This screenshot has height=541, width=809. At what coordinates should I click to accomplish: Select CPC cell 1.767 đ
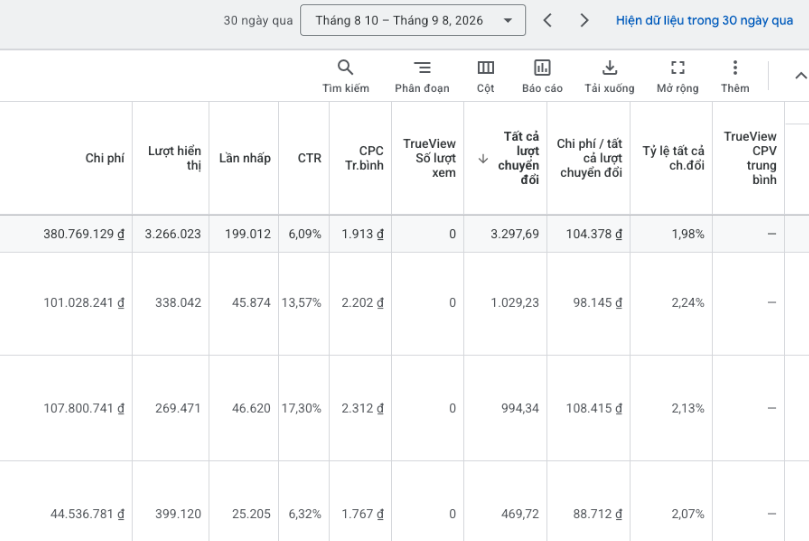(363, 514)
